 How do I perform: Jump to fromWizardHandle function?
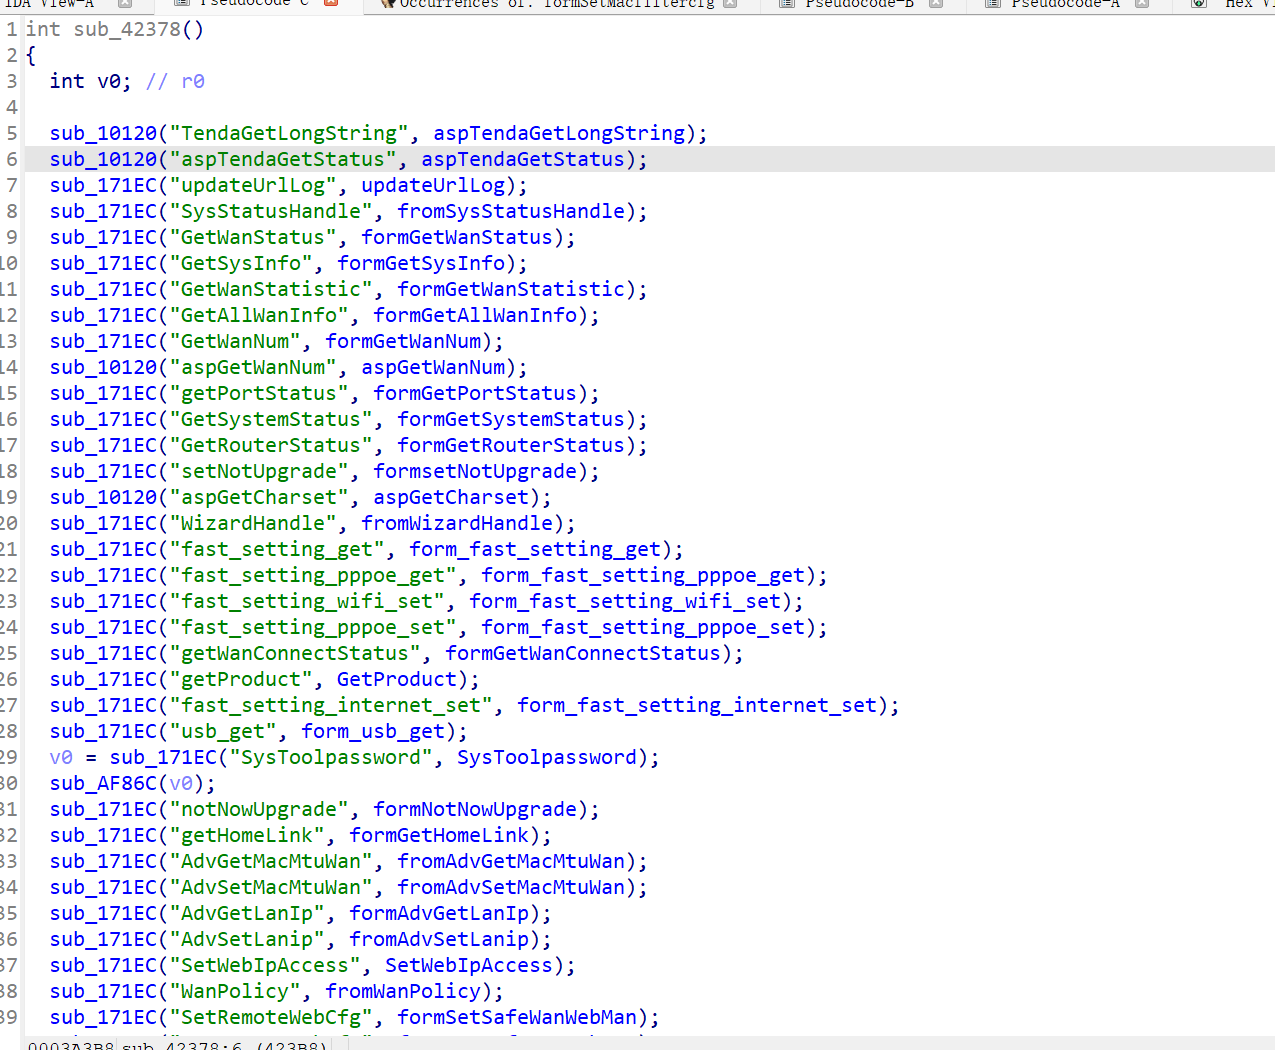pyautogui.click(x=457, y=523)
